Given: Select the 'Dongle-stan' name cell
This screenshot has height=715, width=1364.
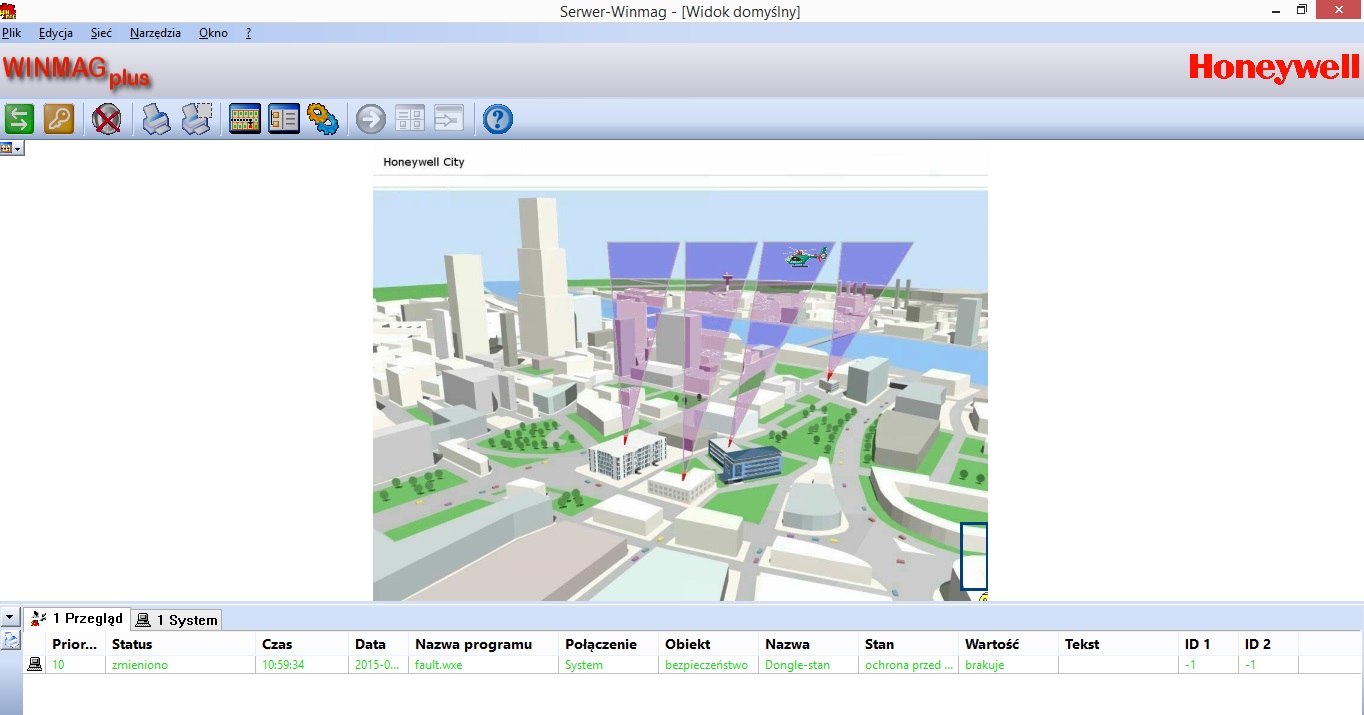Looking at the screenshot, I should [x=809, y=664].
